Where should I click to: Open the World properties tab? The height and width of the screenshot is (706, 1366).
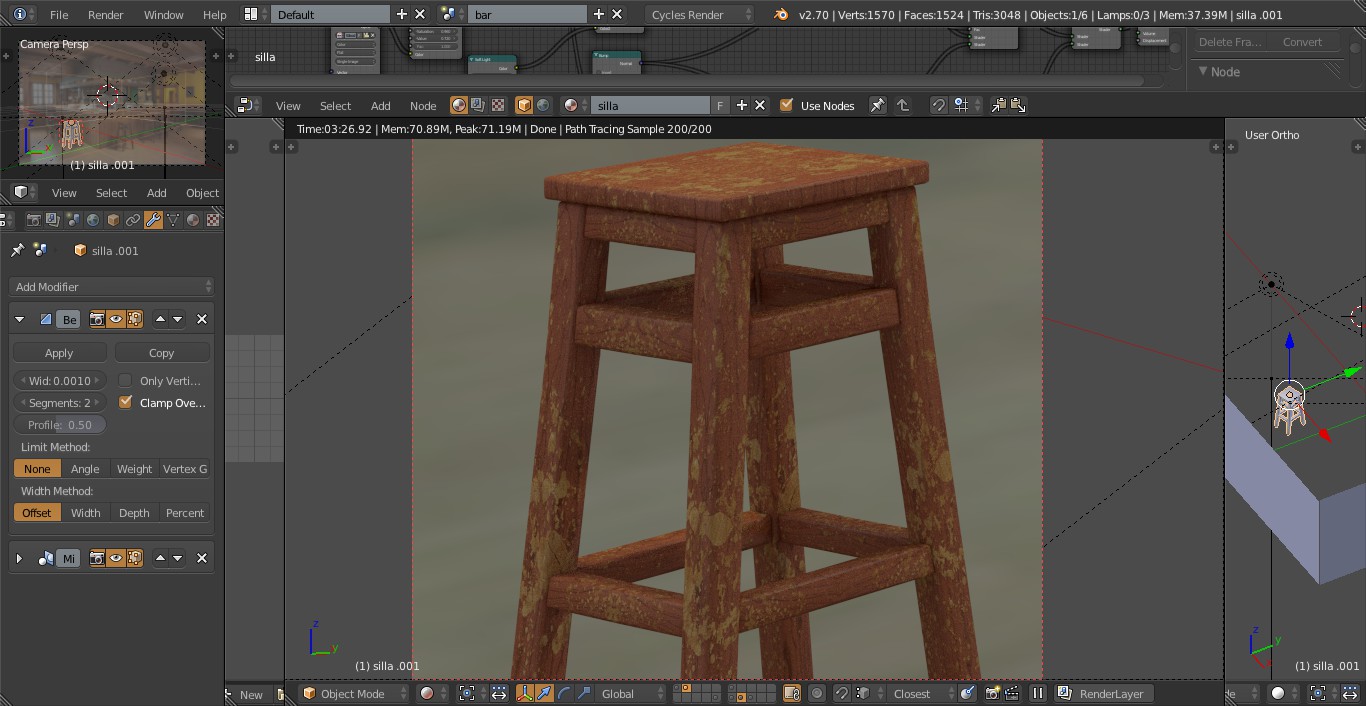tap(93, 220)
